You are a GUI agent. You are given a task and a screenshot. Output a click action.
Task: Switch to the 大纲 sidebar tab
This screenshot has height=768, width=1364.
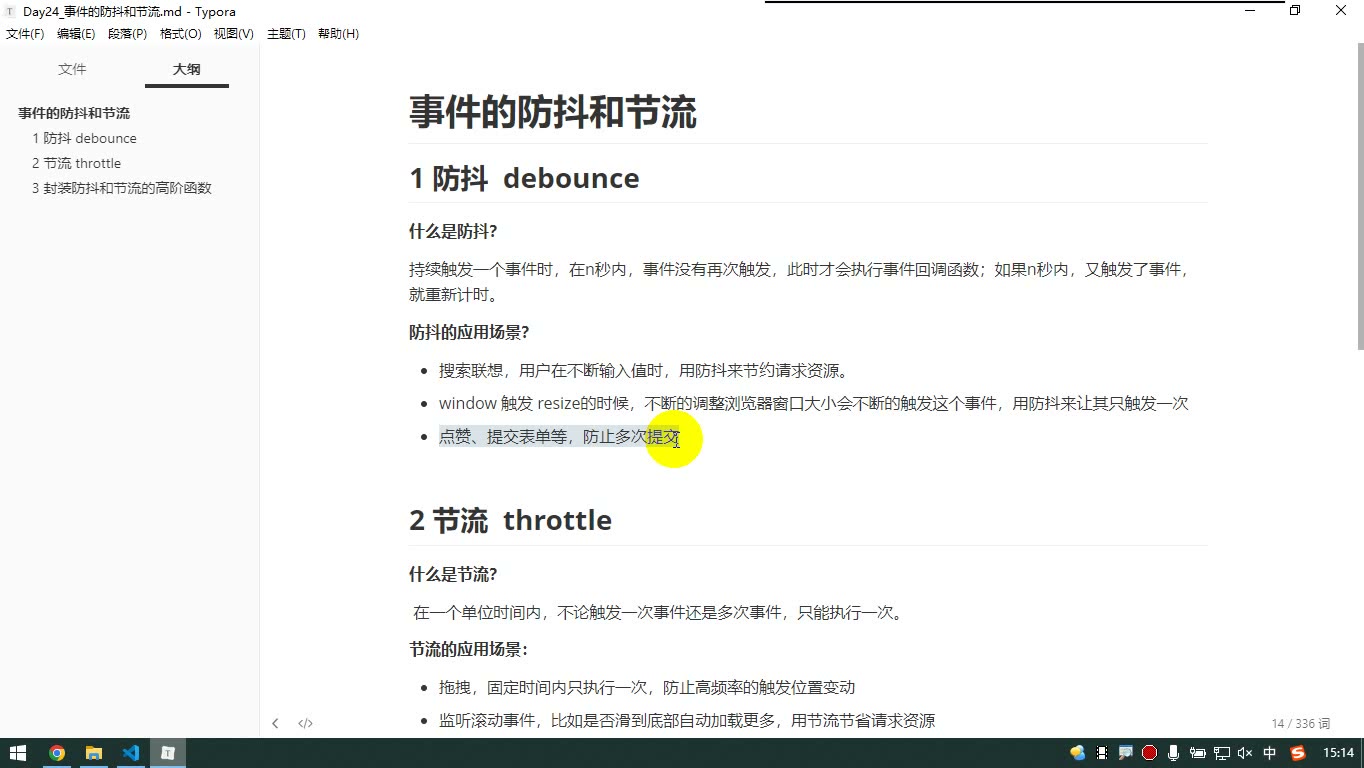tap(187, 69)
